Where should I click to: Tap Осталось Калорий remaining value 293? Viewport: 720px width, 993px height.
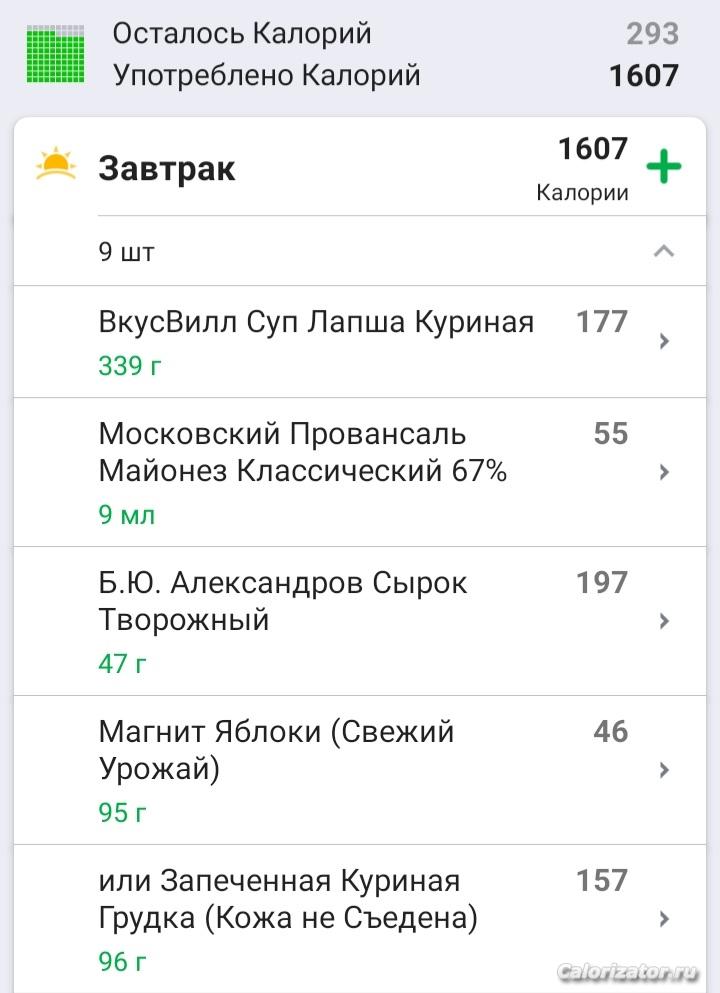652,34
